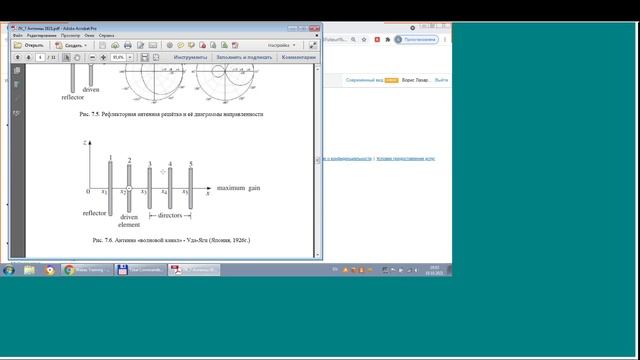Click the Chrome profile Приостановлена button
This screenshot has width=640, height=360.
pos(416,40)
